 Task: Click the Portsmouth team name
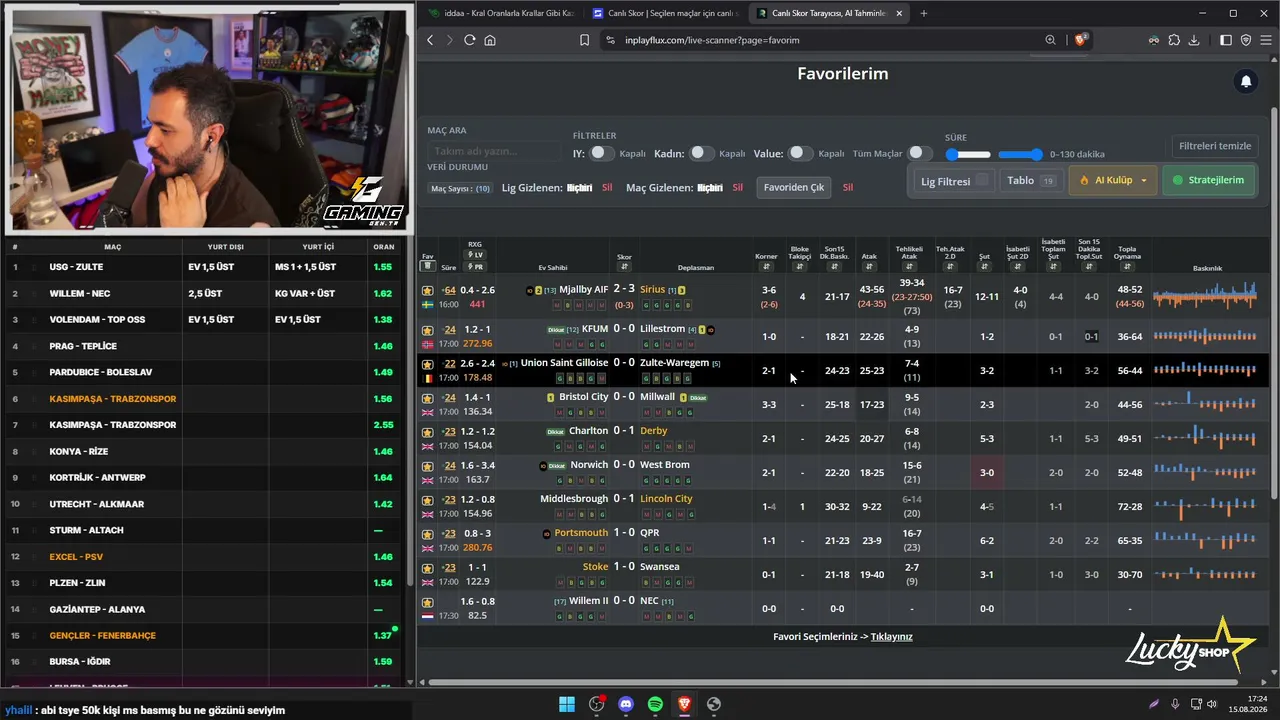pos(581,533)
